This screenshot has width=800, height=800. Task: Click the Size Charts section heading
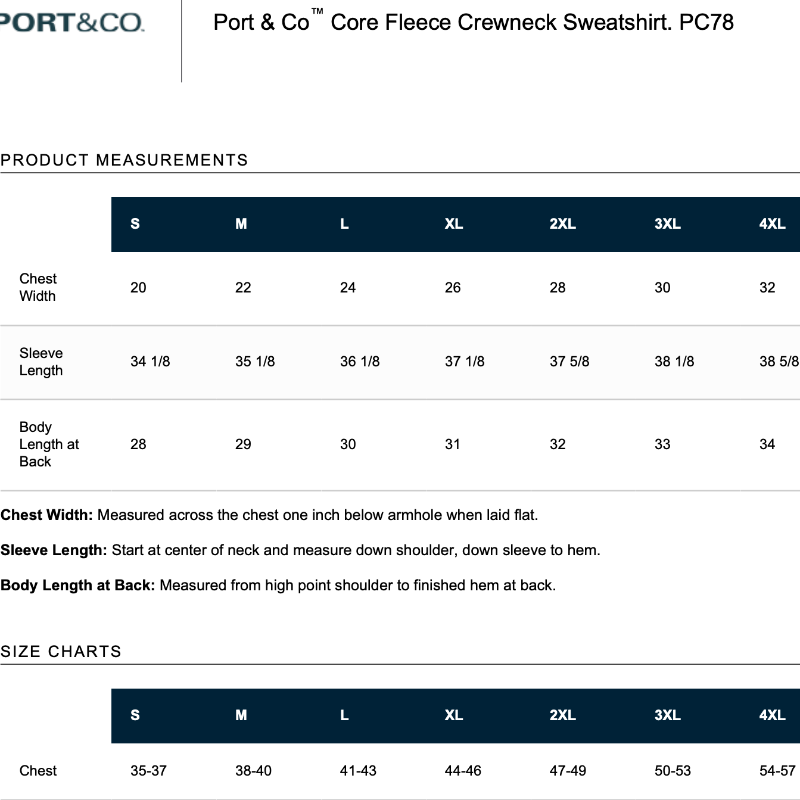[61, 651]
